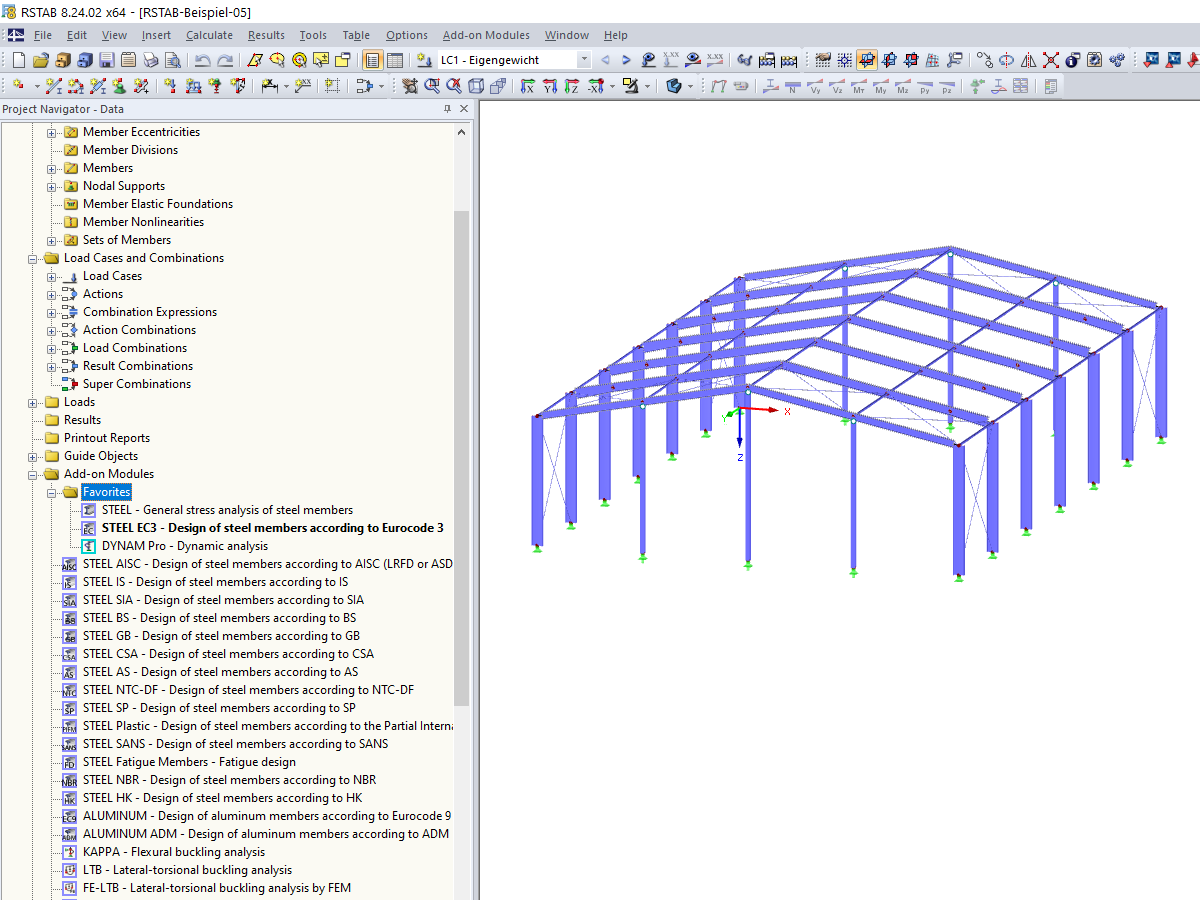Save the model with the floppy disk icon
The image size is (1200, 900).
(107, 60)
